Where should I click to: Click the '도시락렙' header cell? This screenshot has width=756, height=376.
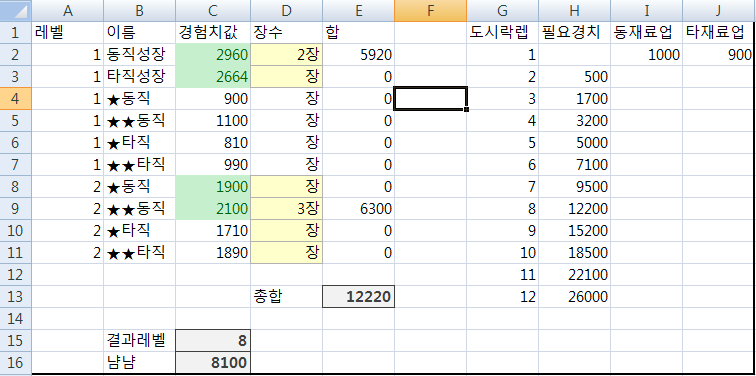click(502, 33)
